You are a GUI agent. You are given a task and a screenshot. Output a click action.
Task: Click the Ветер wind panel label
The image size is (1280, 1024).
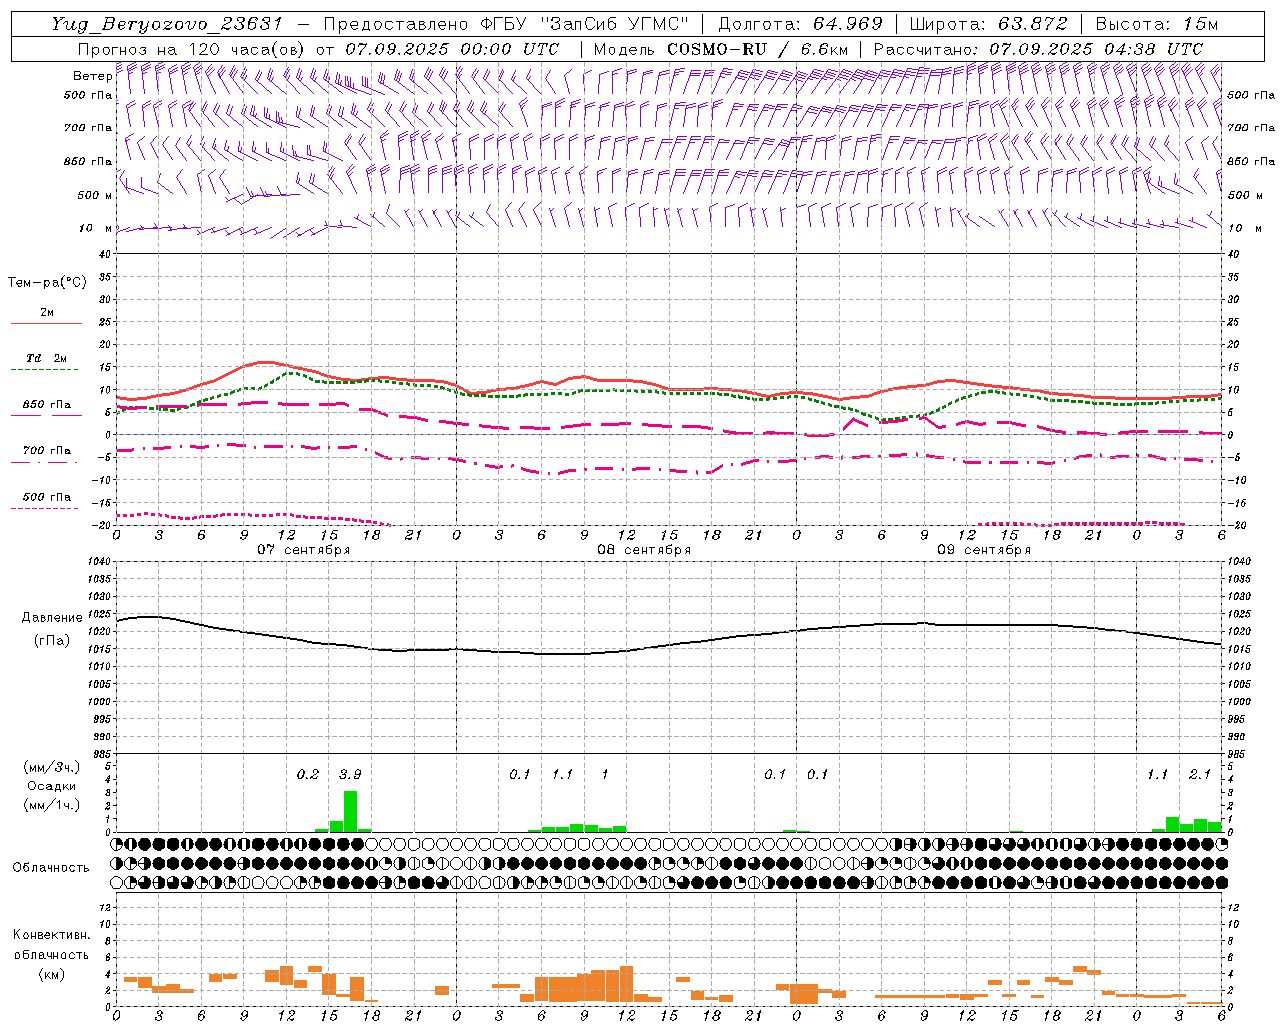click(x=92, y=76)
